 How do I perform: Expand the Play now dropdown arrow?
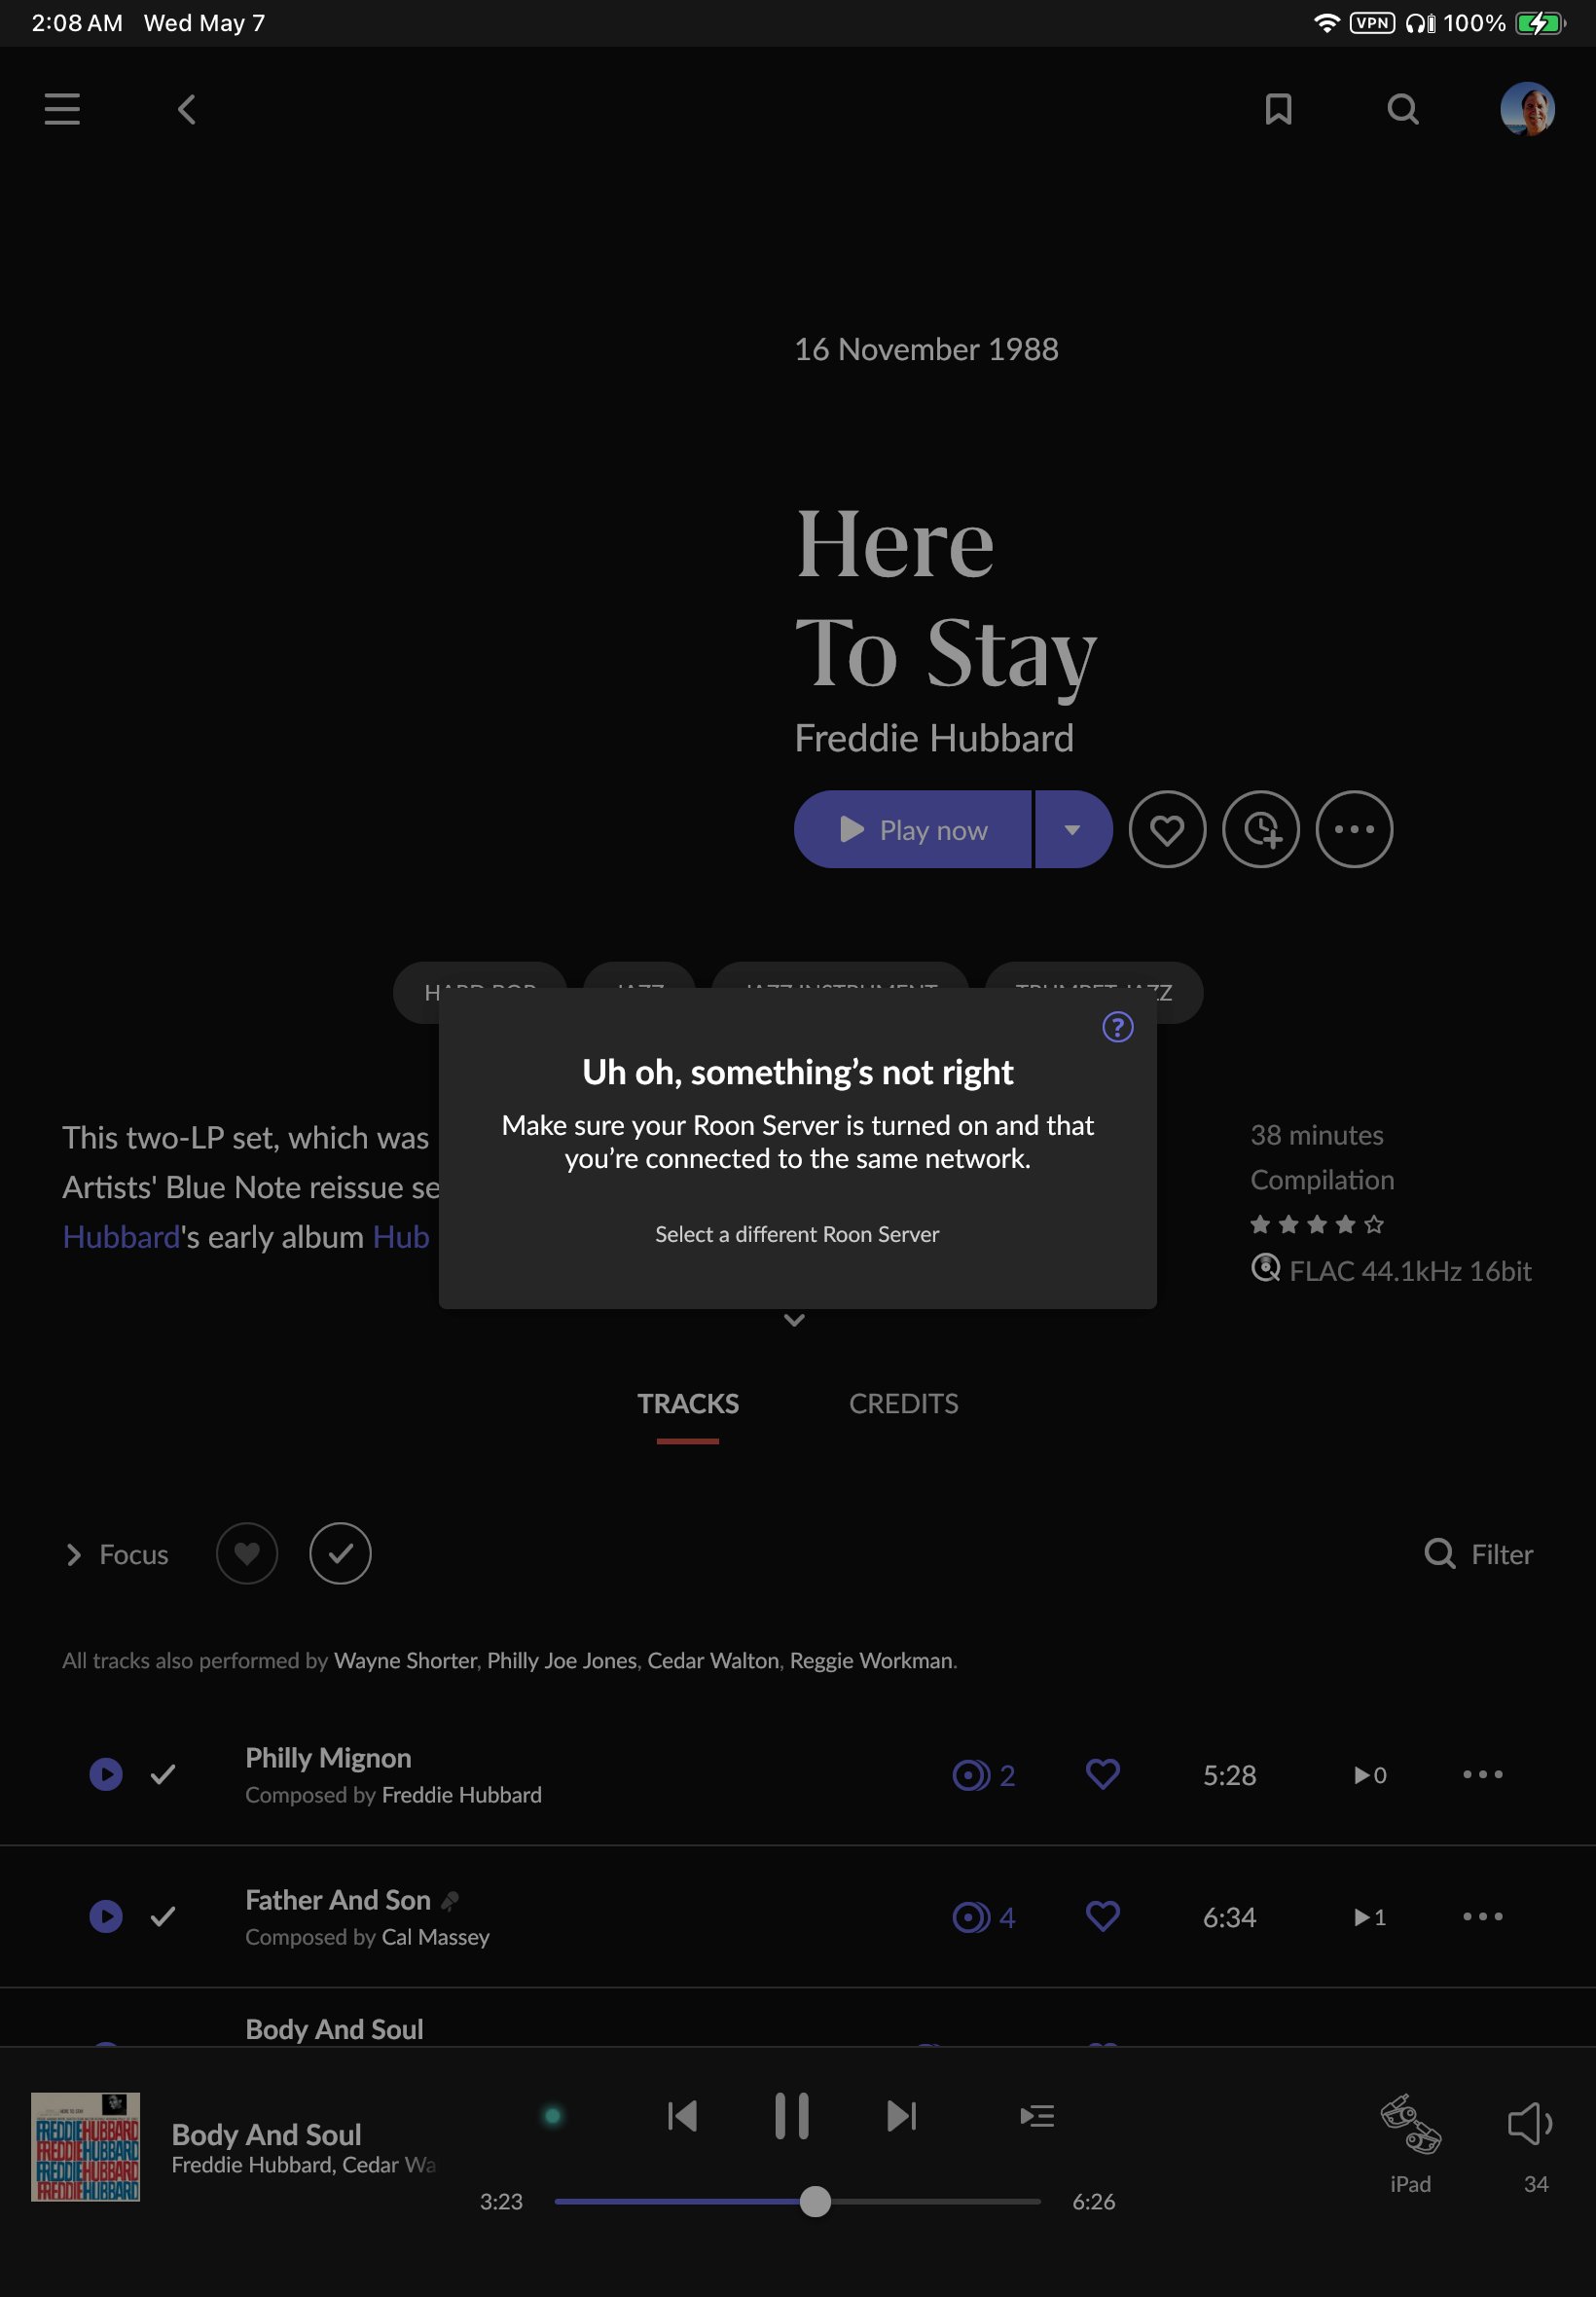click(x=1073, y=829)
